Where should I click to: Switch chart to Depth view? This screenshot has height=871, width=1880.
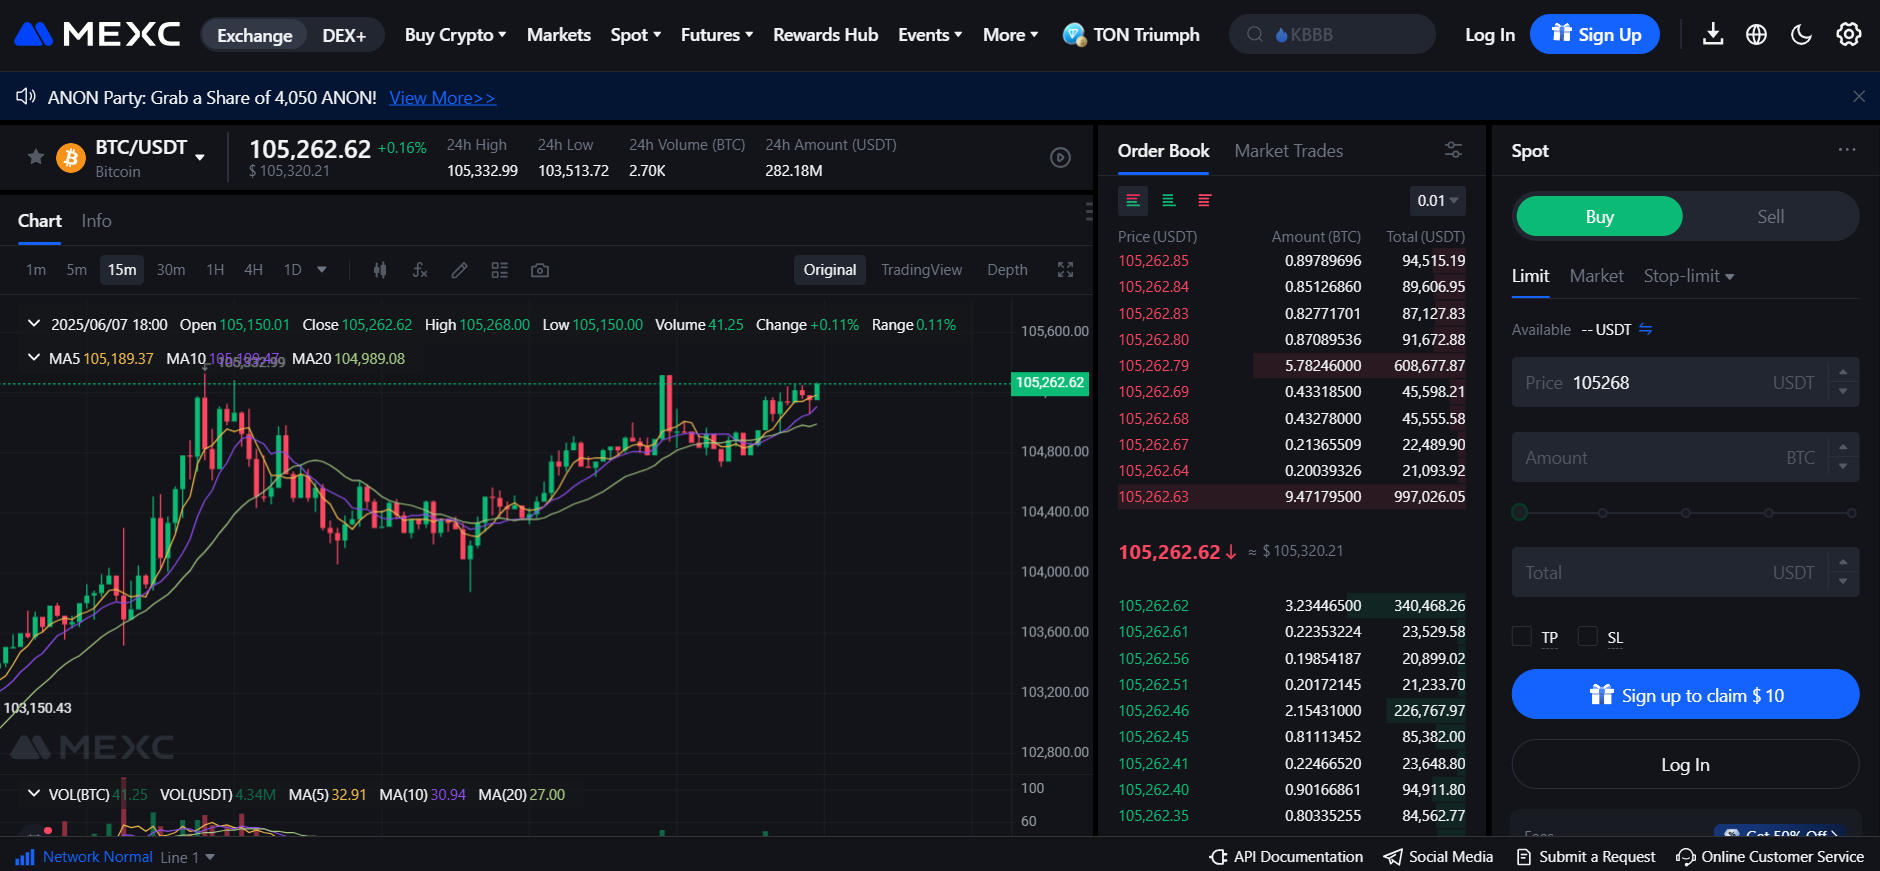point(1007,270)
